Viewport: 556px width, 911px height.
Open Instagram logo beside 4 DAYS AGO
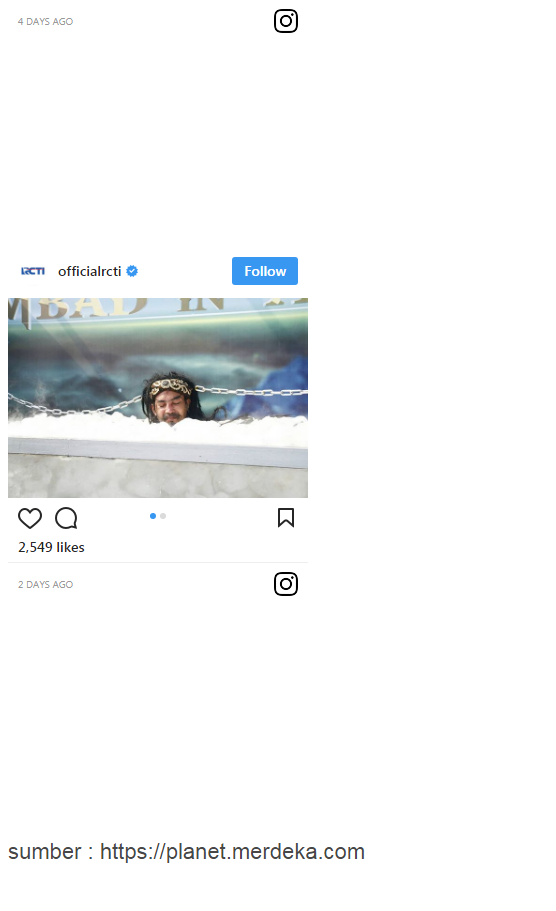286,21
